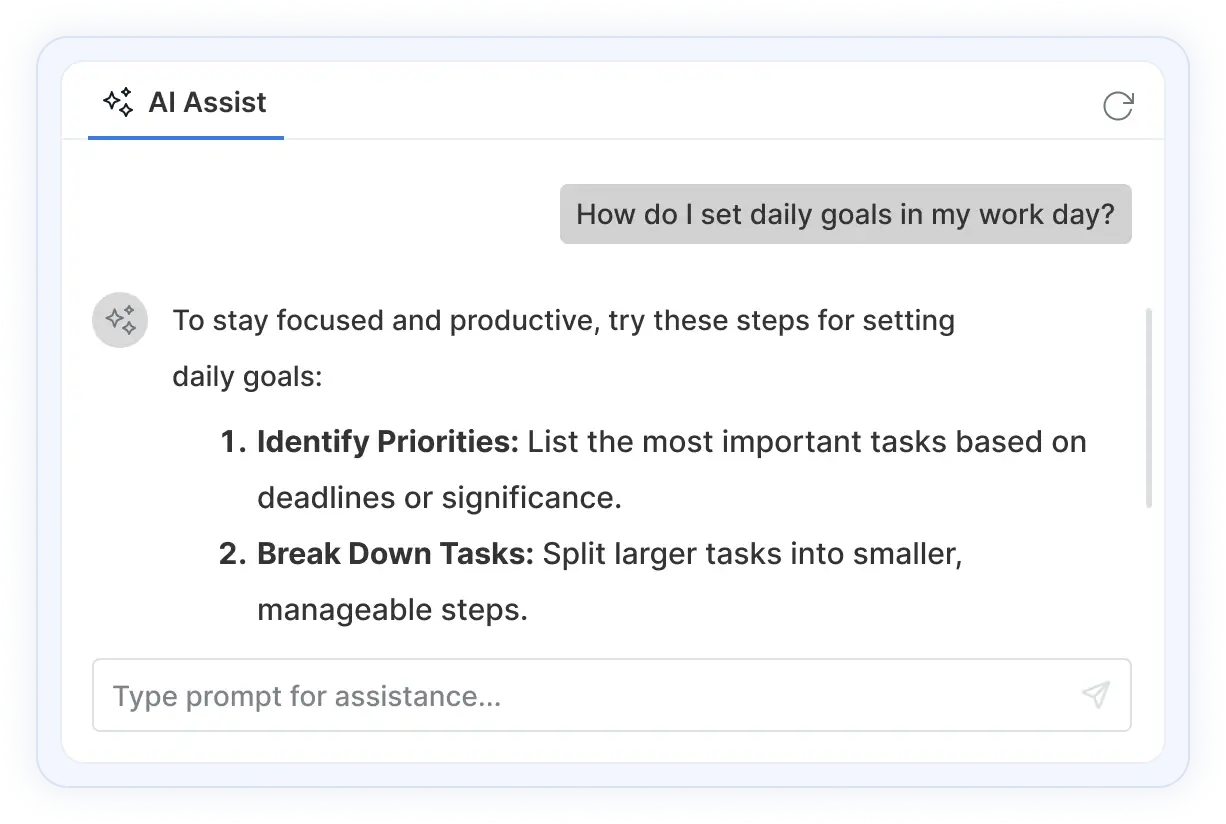The image size is (1226, 824).
Task: Click list number "1." in the response
Action: click(232, 442)
